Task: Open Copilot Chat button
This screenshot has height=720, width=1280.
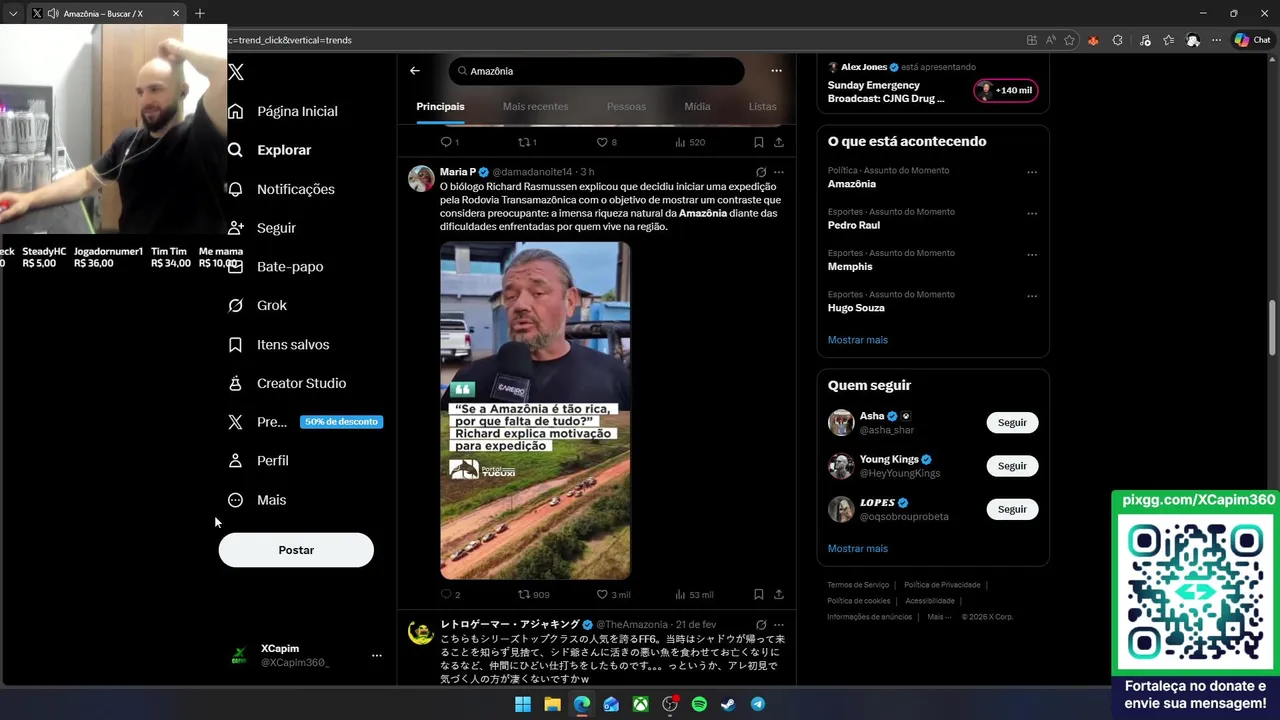Action: (x=1252, y=40)
